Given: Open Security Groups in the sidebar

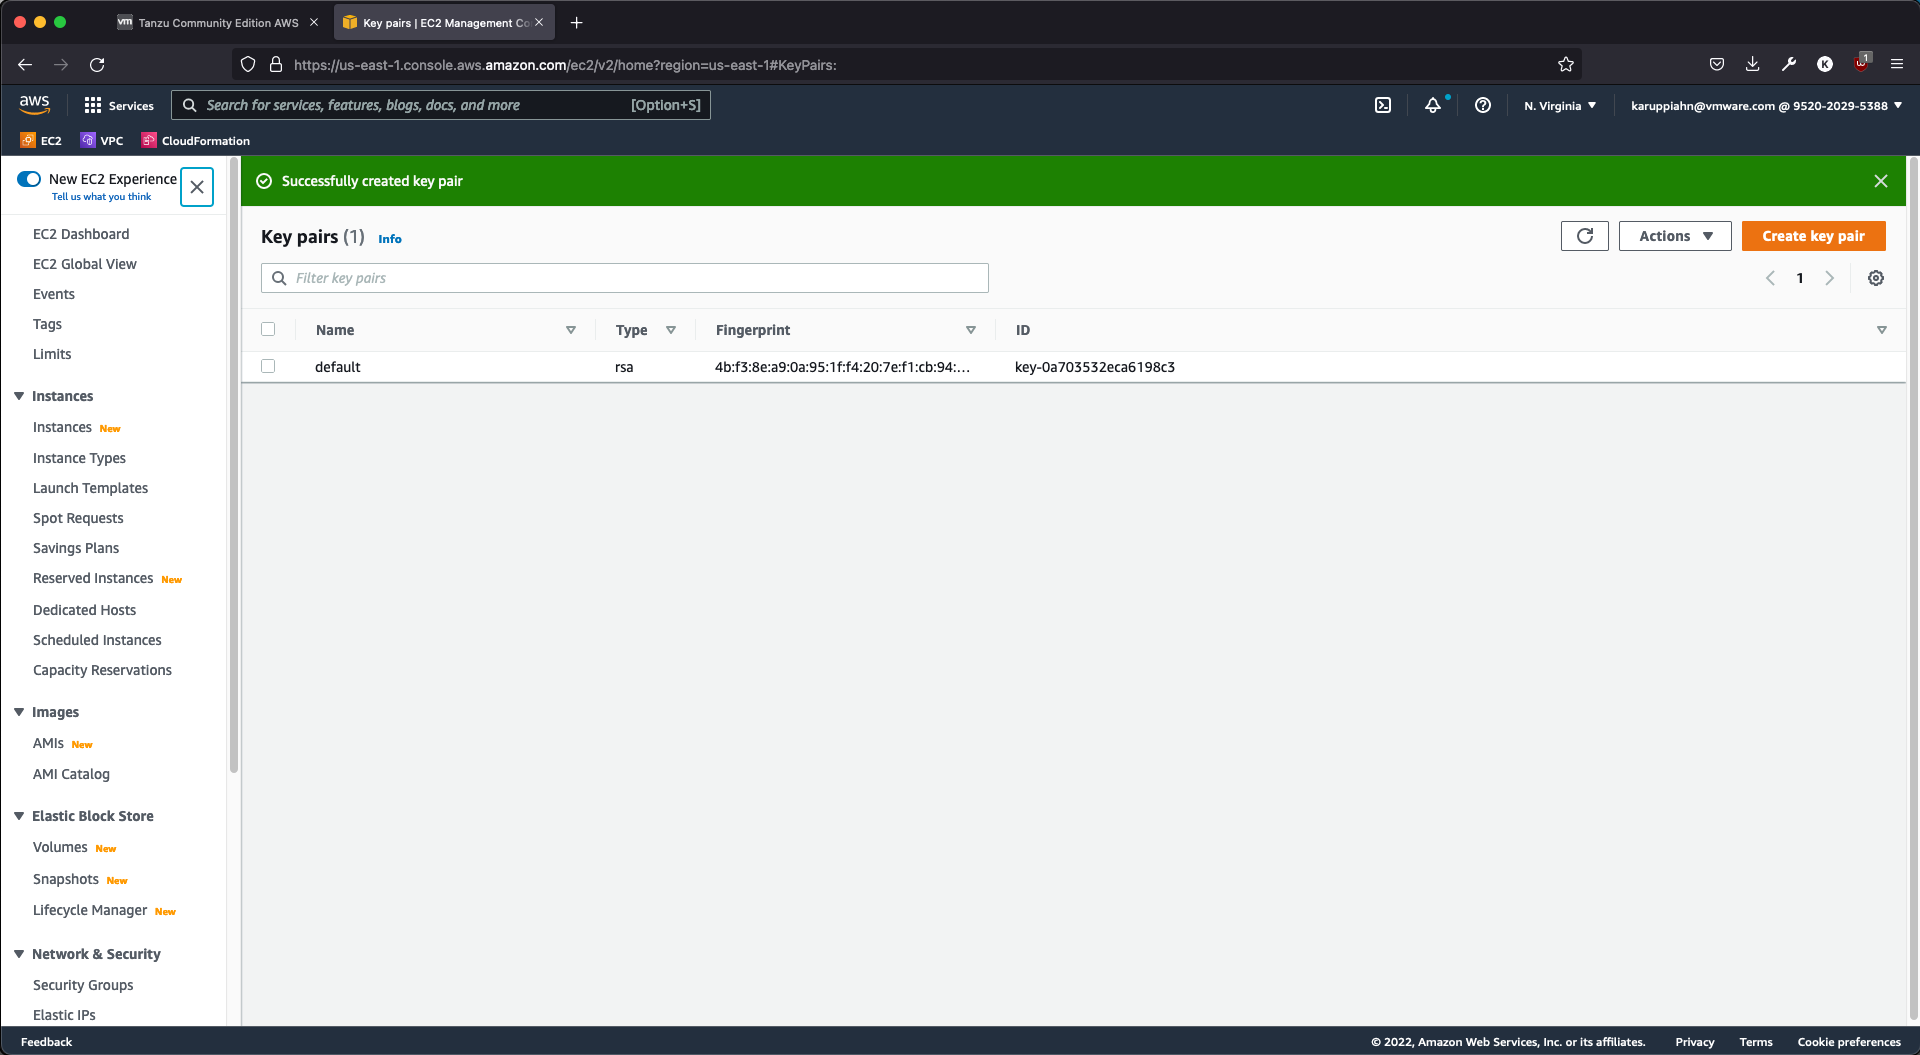Looking at the screenshot, I should tap(83, 985).
